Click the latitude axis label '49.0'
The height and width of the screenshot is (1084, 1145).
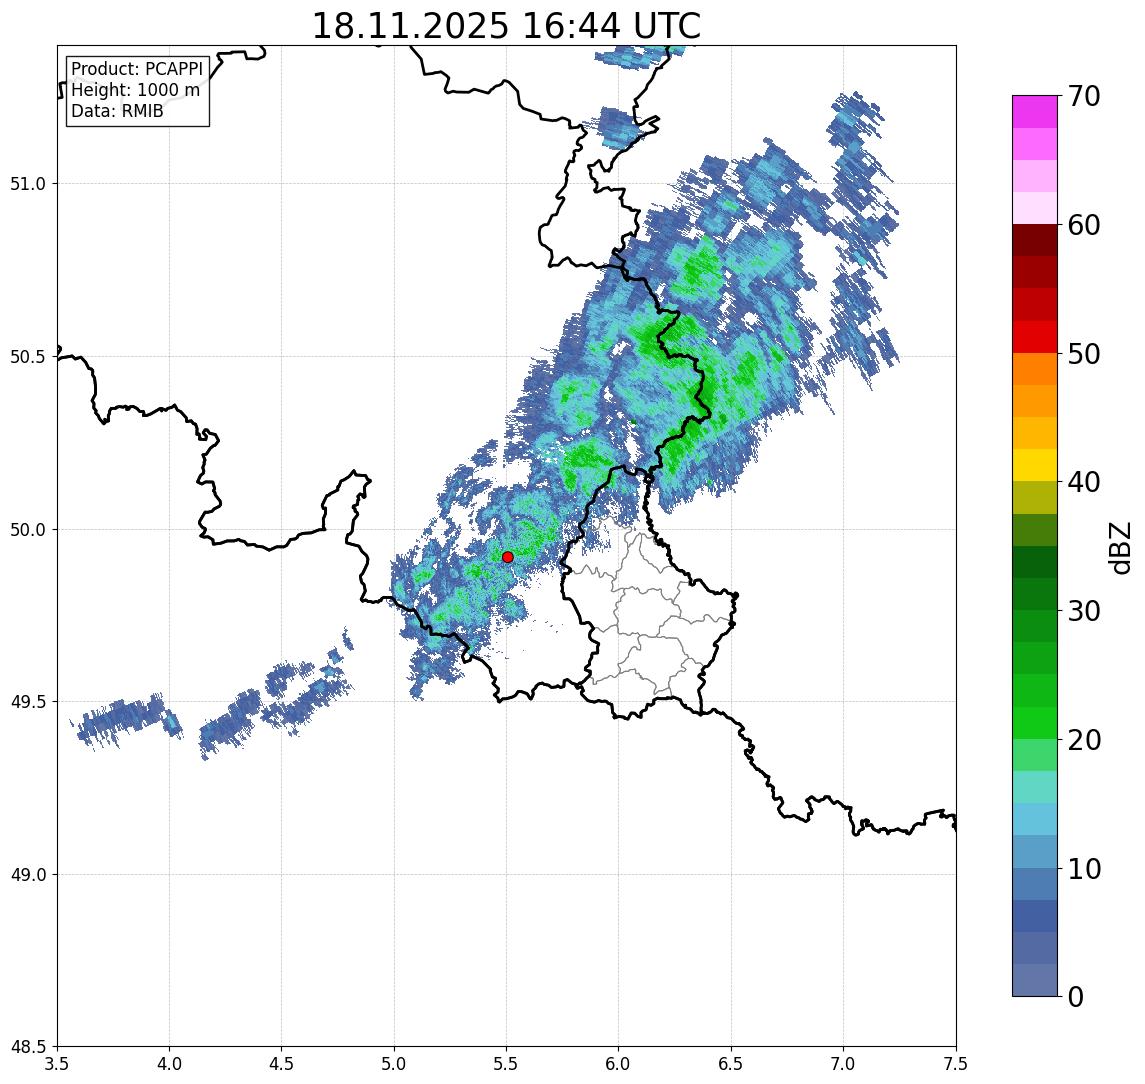(28, 874)
